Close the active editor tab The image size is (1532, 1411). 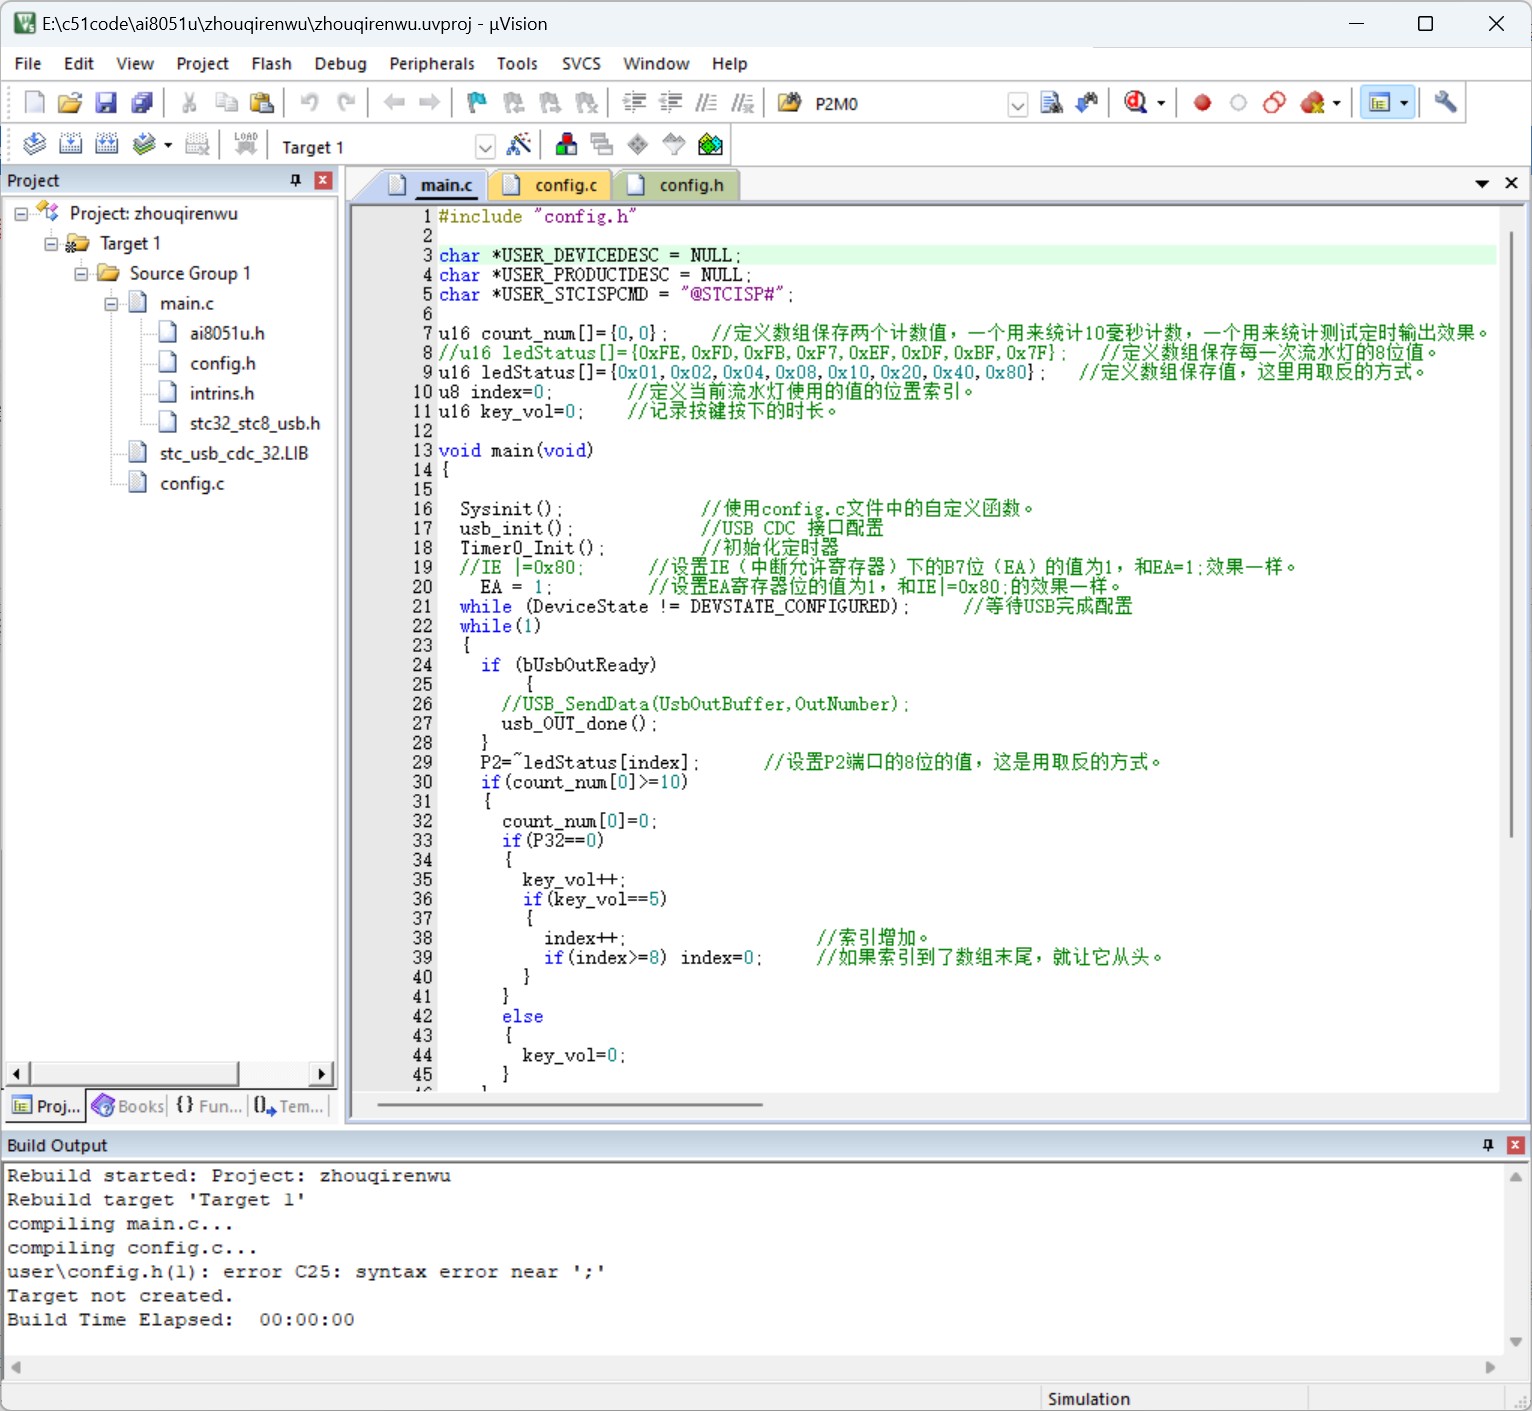[x=1511, y=183]
